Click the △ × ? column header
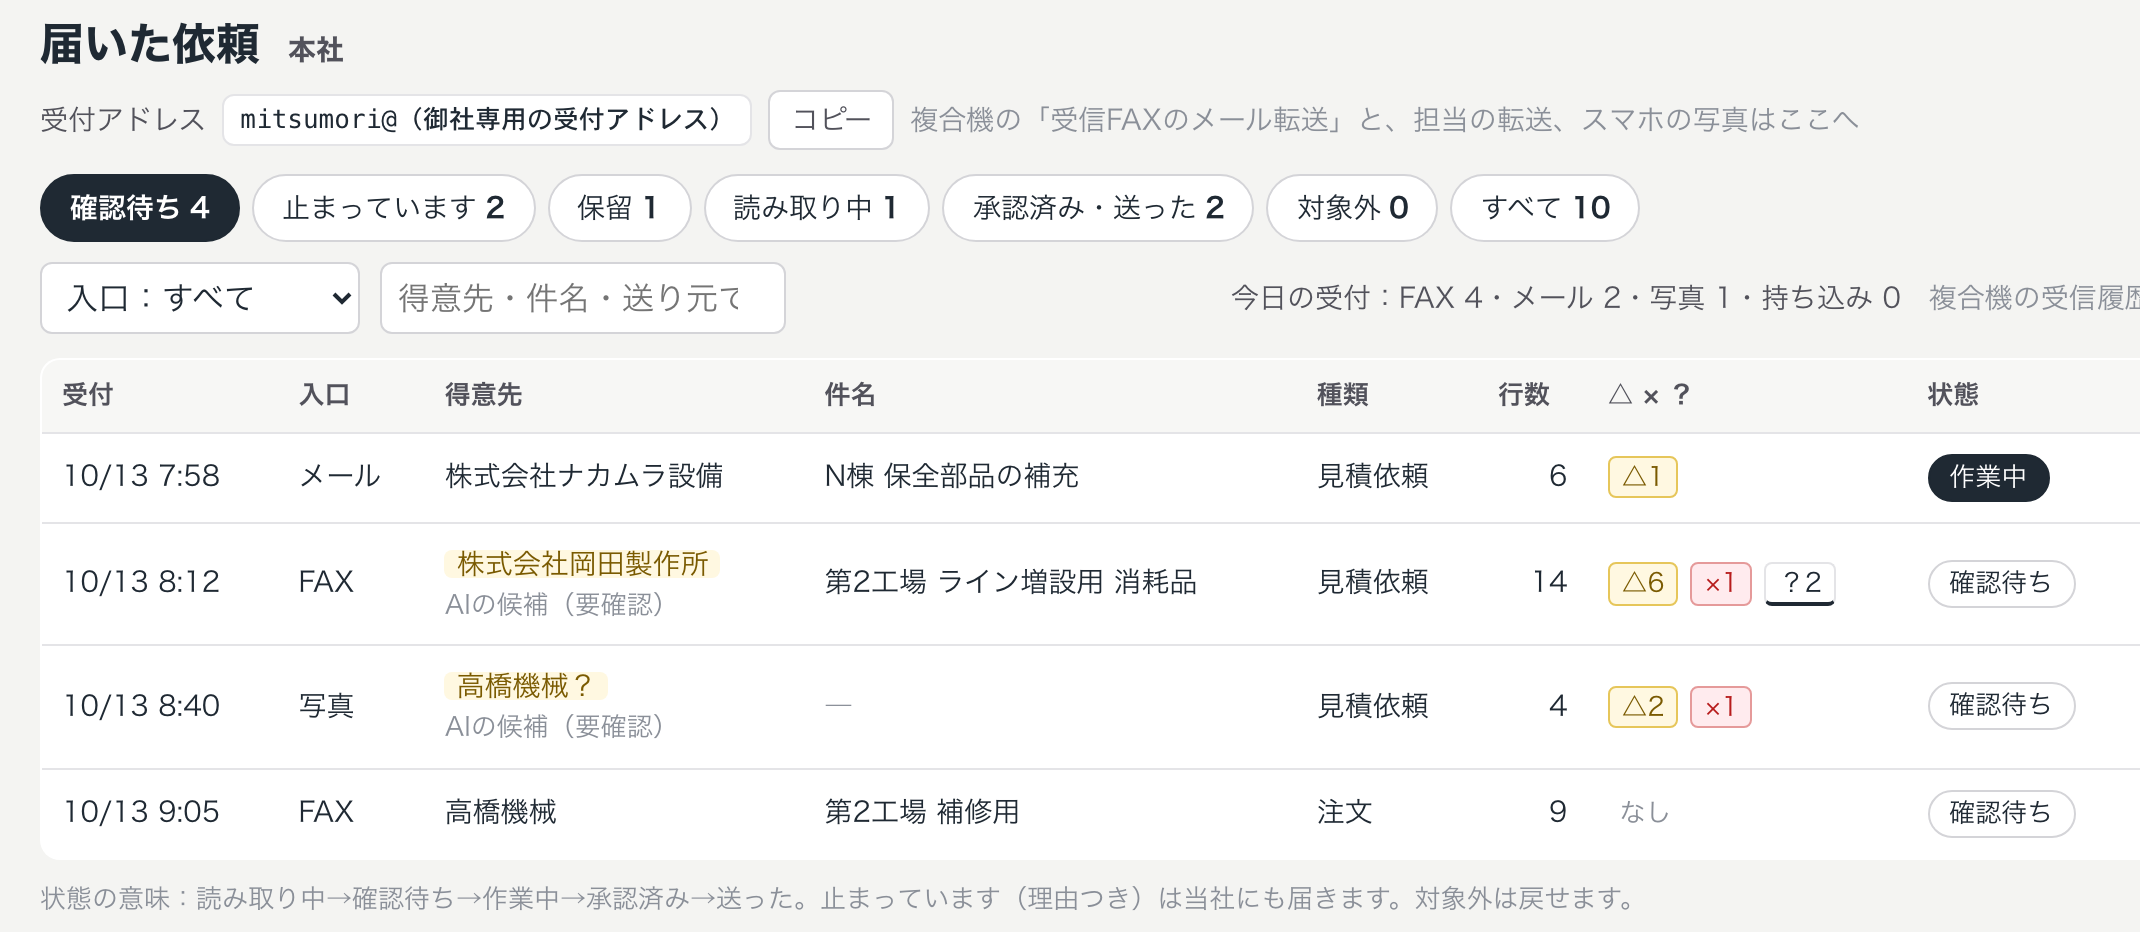The width and height of the screenshot is (2140, 932). click(1649, 395)
